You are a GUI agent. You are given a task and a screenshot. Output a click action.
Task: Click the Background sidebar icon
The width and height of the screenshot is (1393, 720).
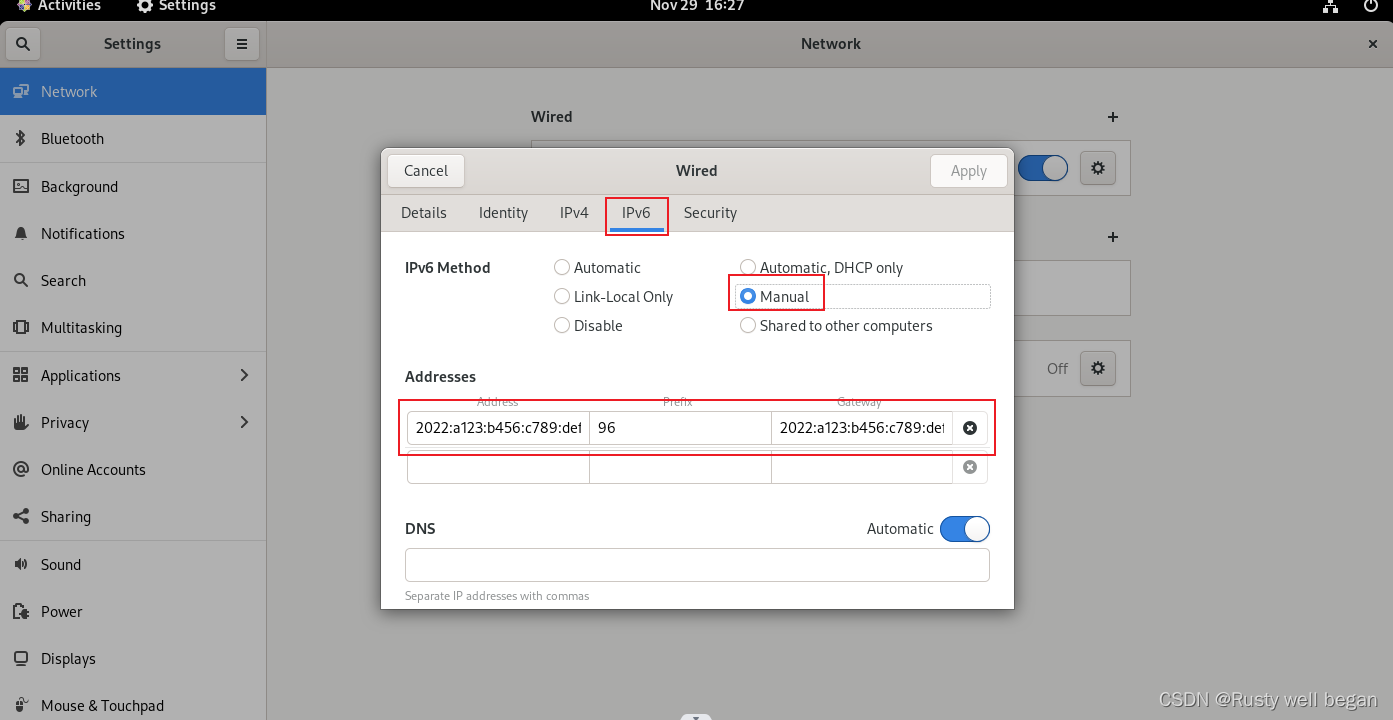[x=20, y=186]
